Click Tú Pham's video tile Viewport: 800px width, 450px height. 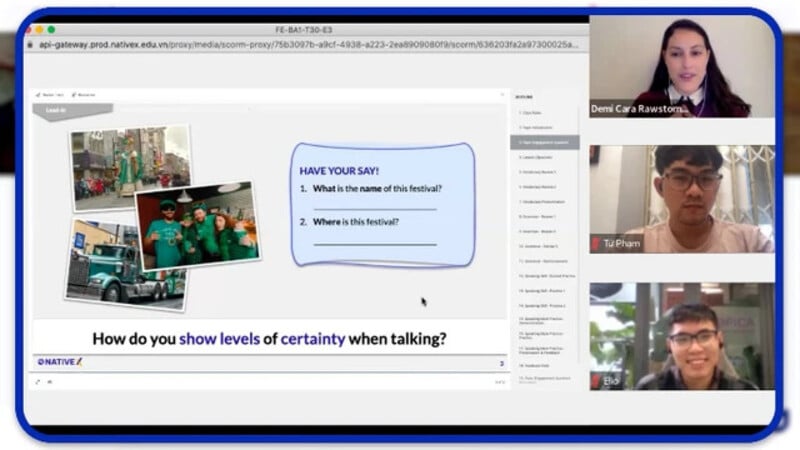point(682,198)
